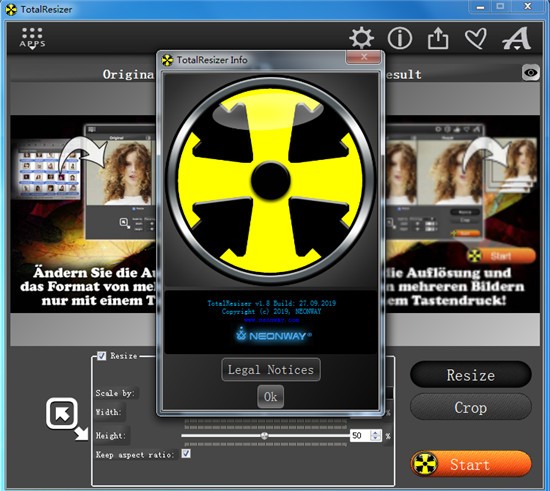Click the 'Copyright (c) 2019, NEONWAY' text

pyautogui.click(x=271, y=311)
